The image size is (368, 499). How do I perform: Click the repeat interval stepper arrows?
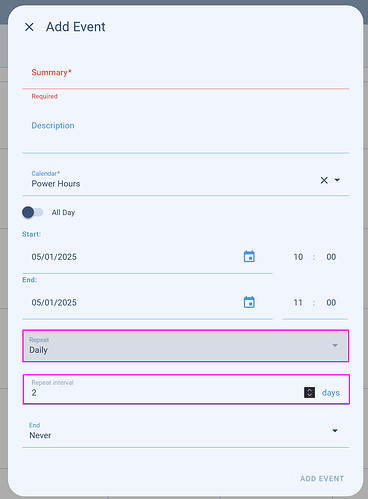click(309, 392)
